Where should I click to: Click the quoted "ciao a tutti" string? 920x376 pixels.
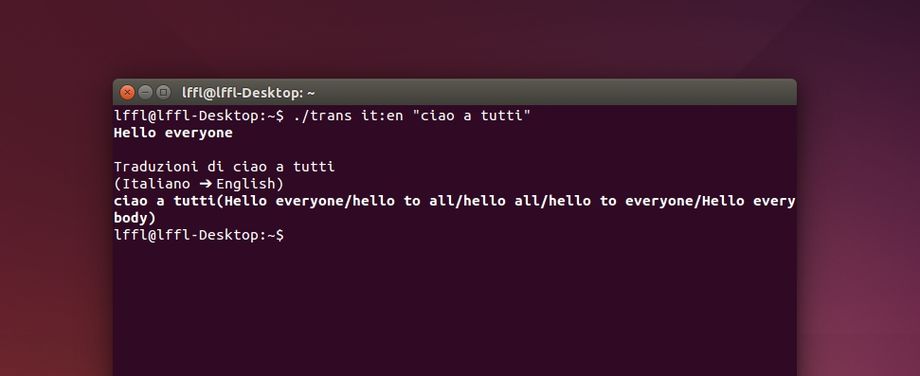coord(471,116)
